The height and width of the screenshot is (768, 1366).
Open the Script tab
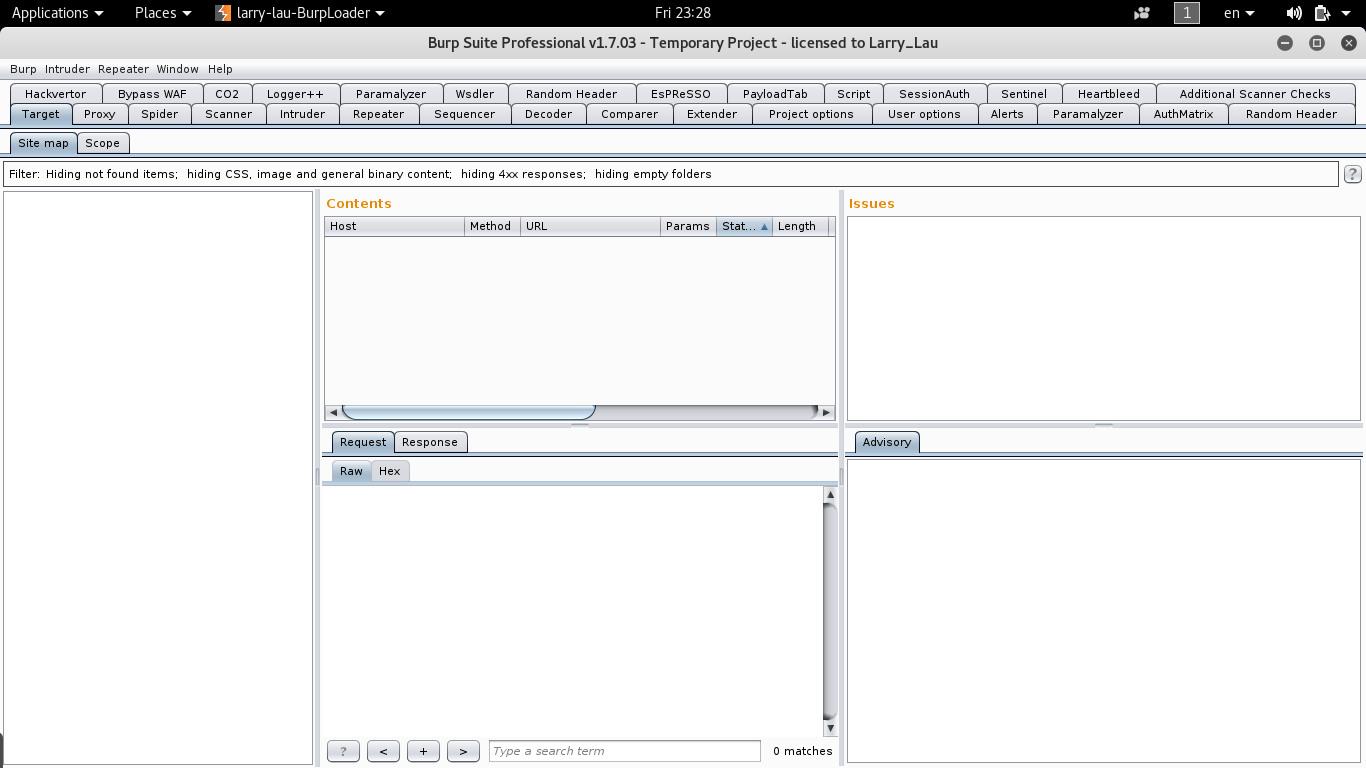[x=854, y=94]
